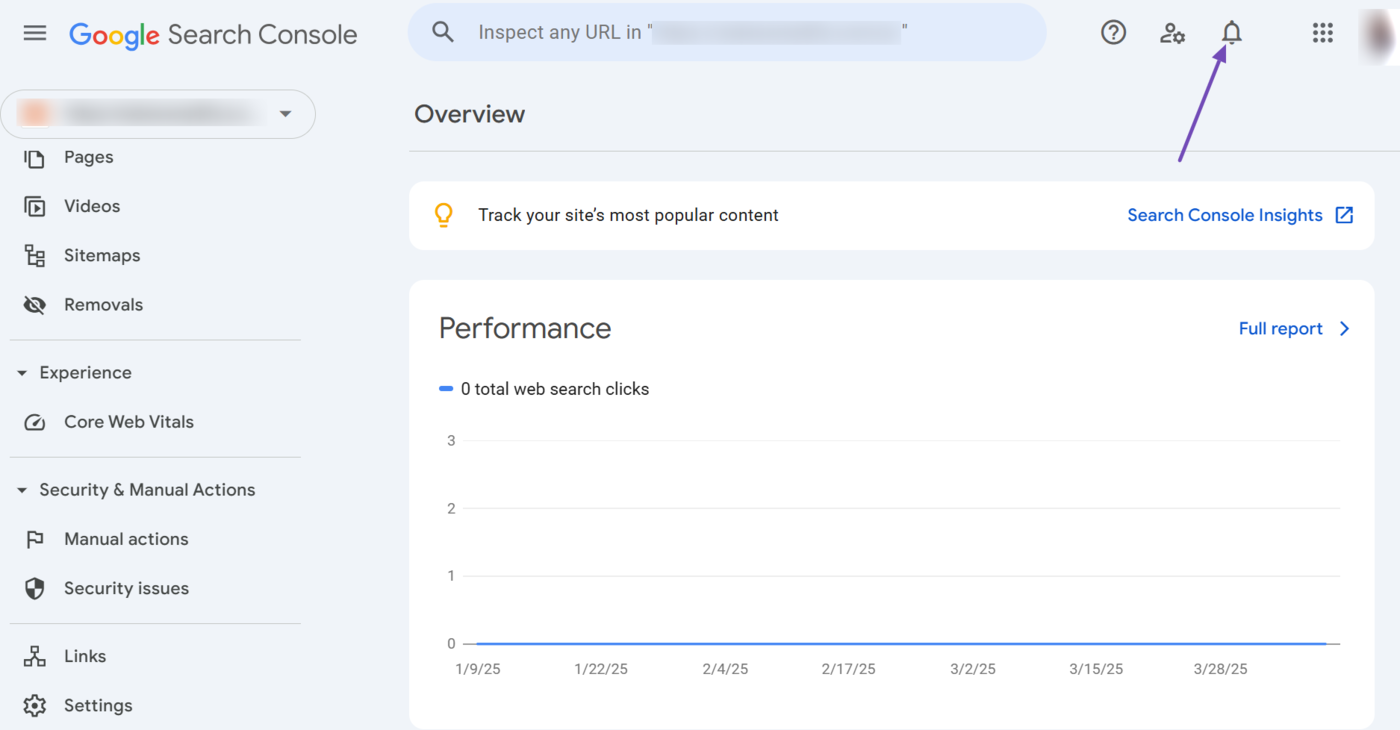
Task: Open the hamburger main menu
Action: click(35, 33)
